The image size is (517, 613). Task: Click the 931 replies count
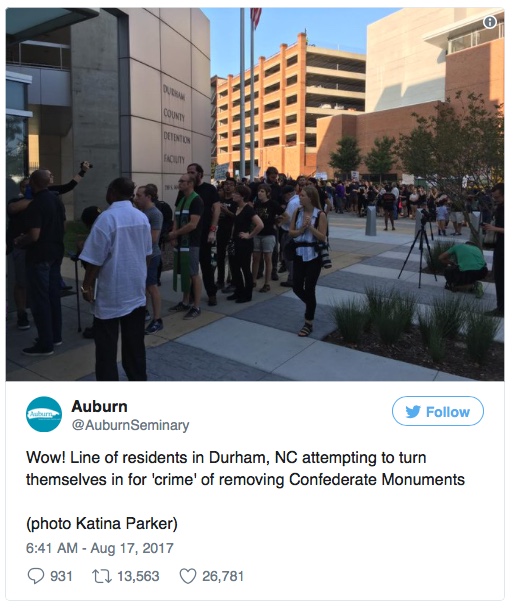[61, 576]
